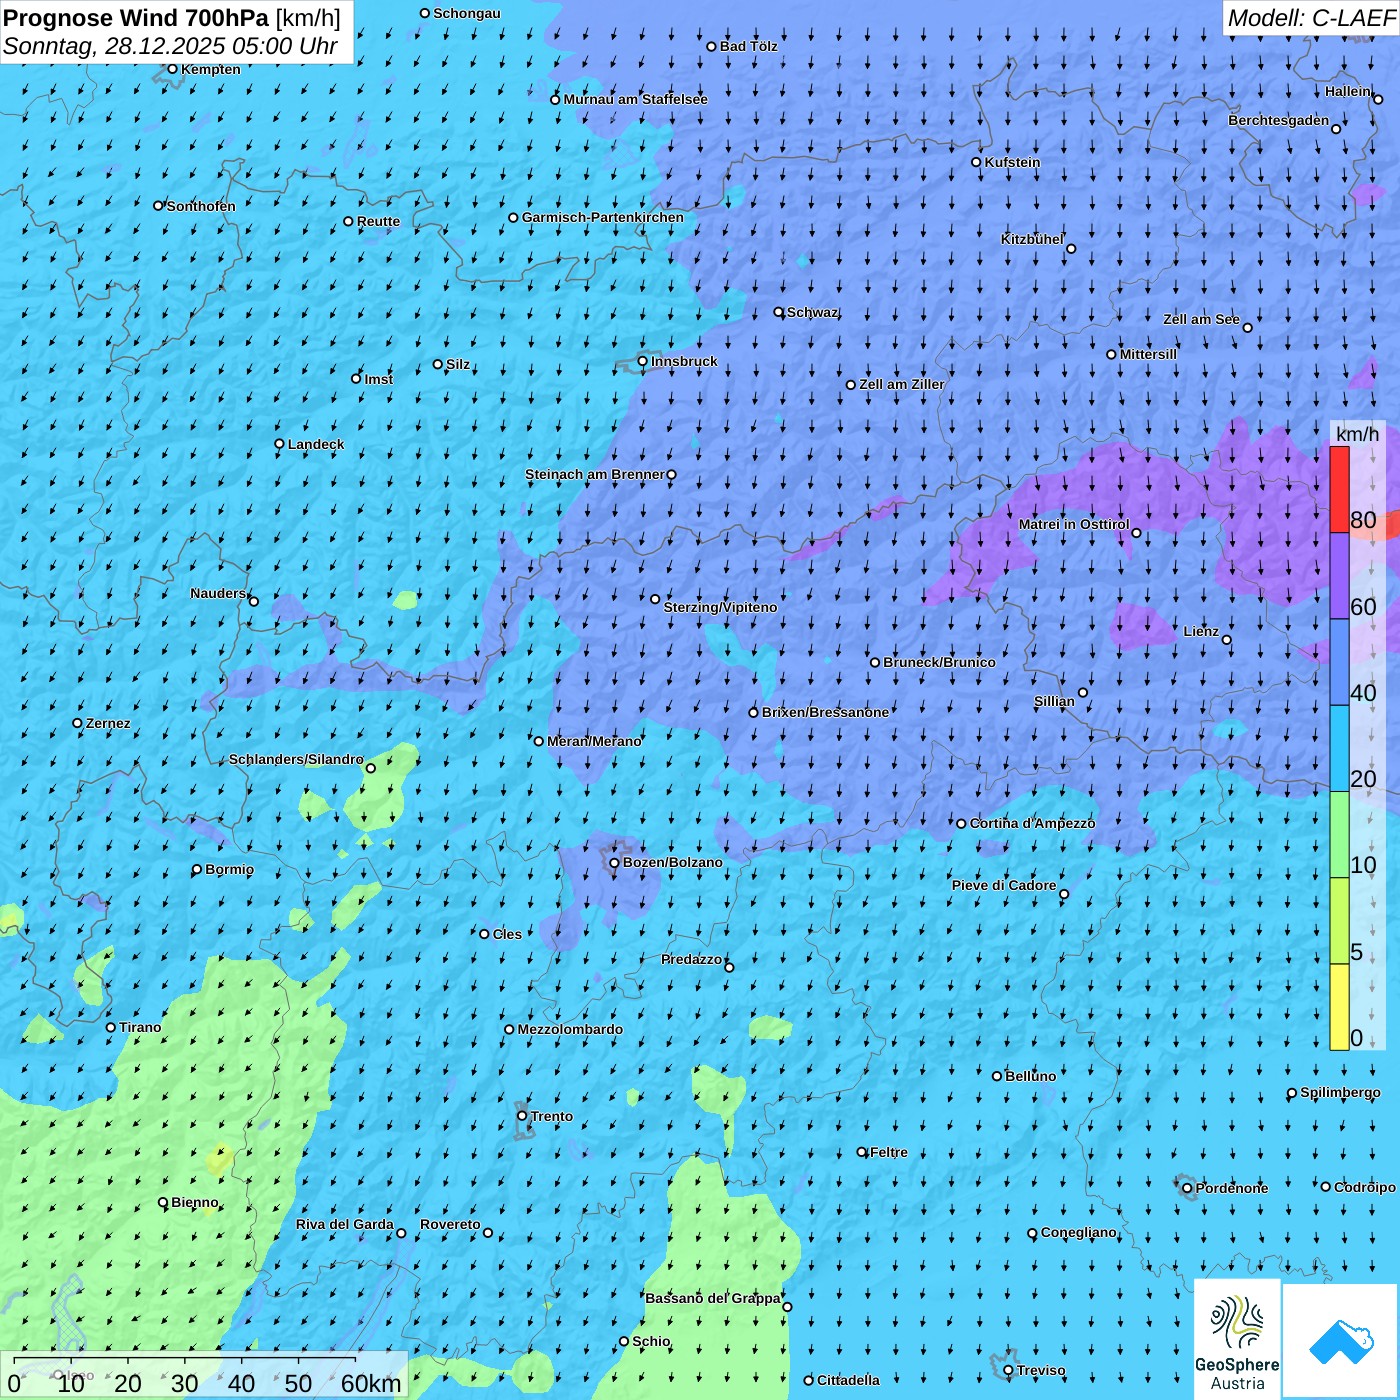Click the 'Conegliano' label text
Viewport: 1400px width, 1400px height.
[1079, 1232]
